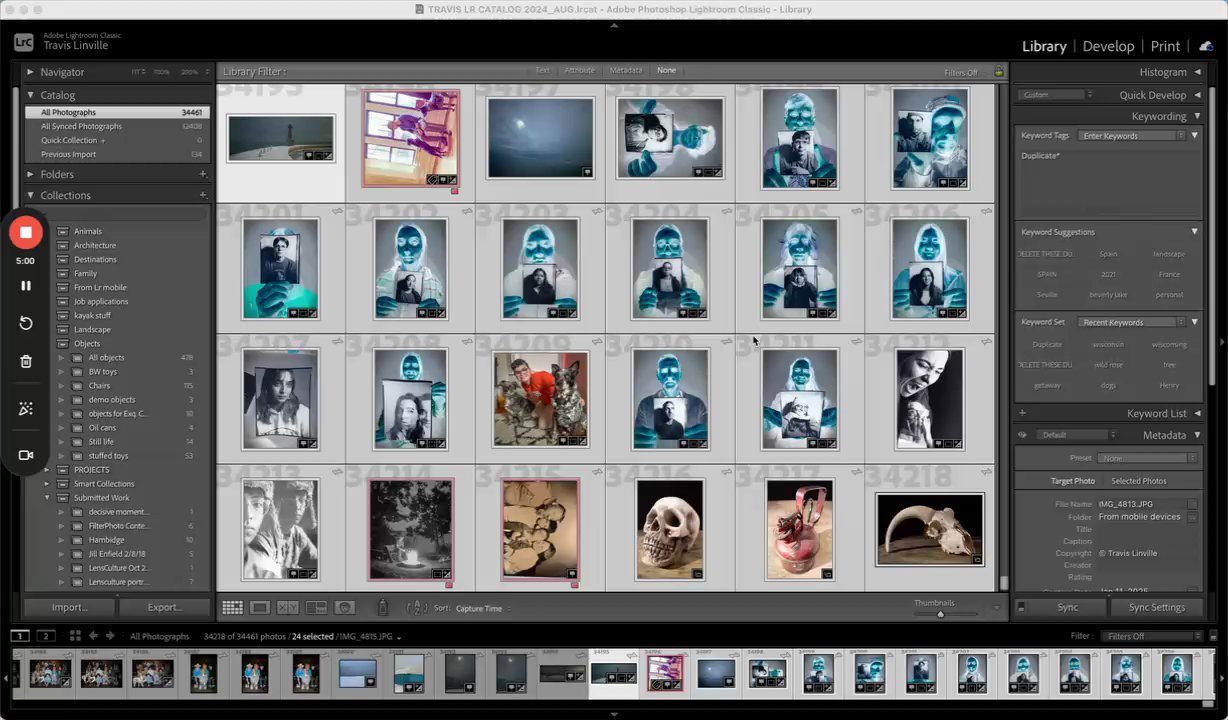Open the Keyword Set Recent Keywords dropdown

(x=1133, y=322)
